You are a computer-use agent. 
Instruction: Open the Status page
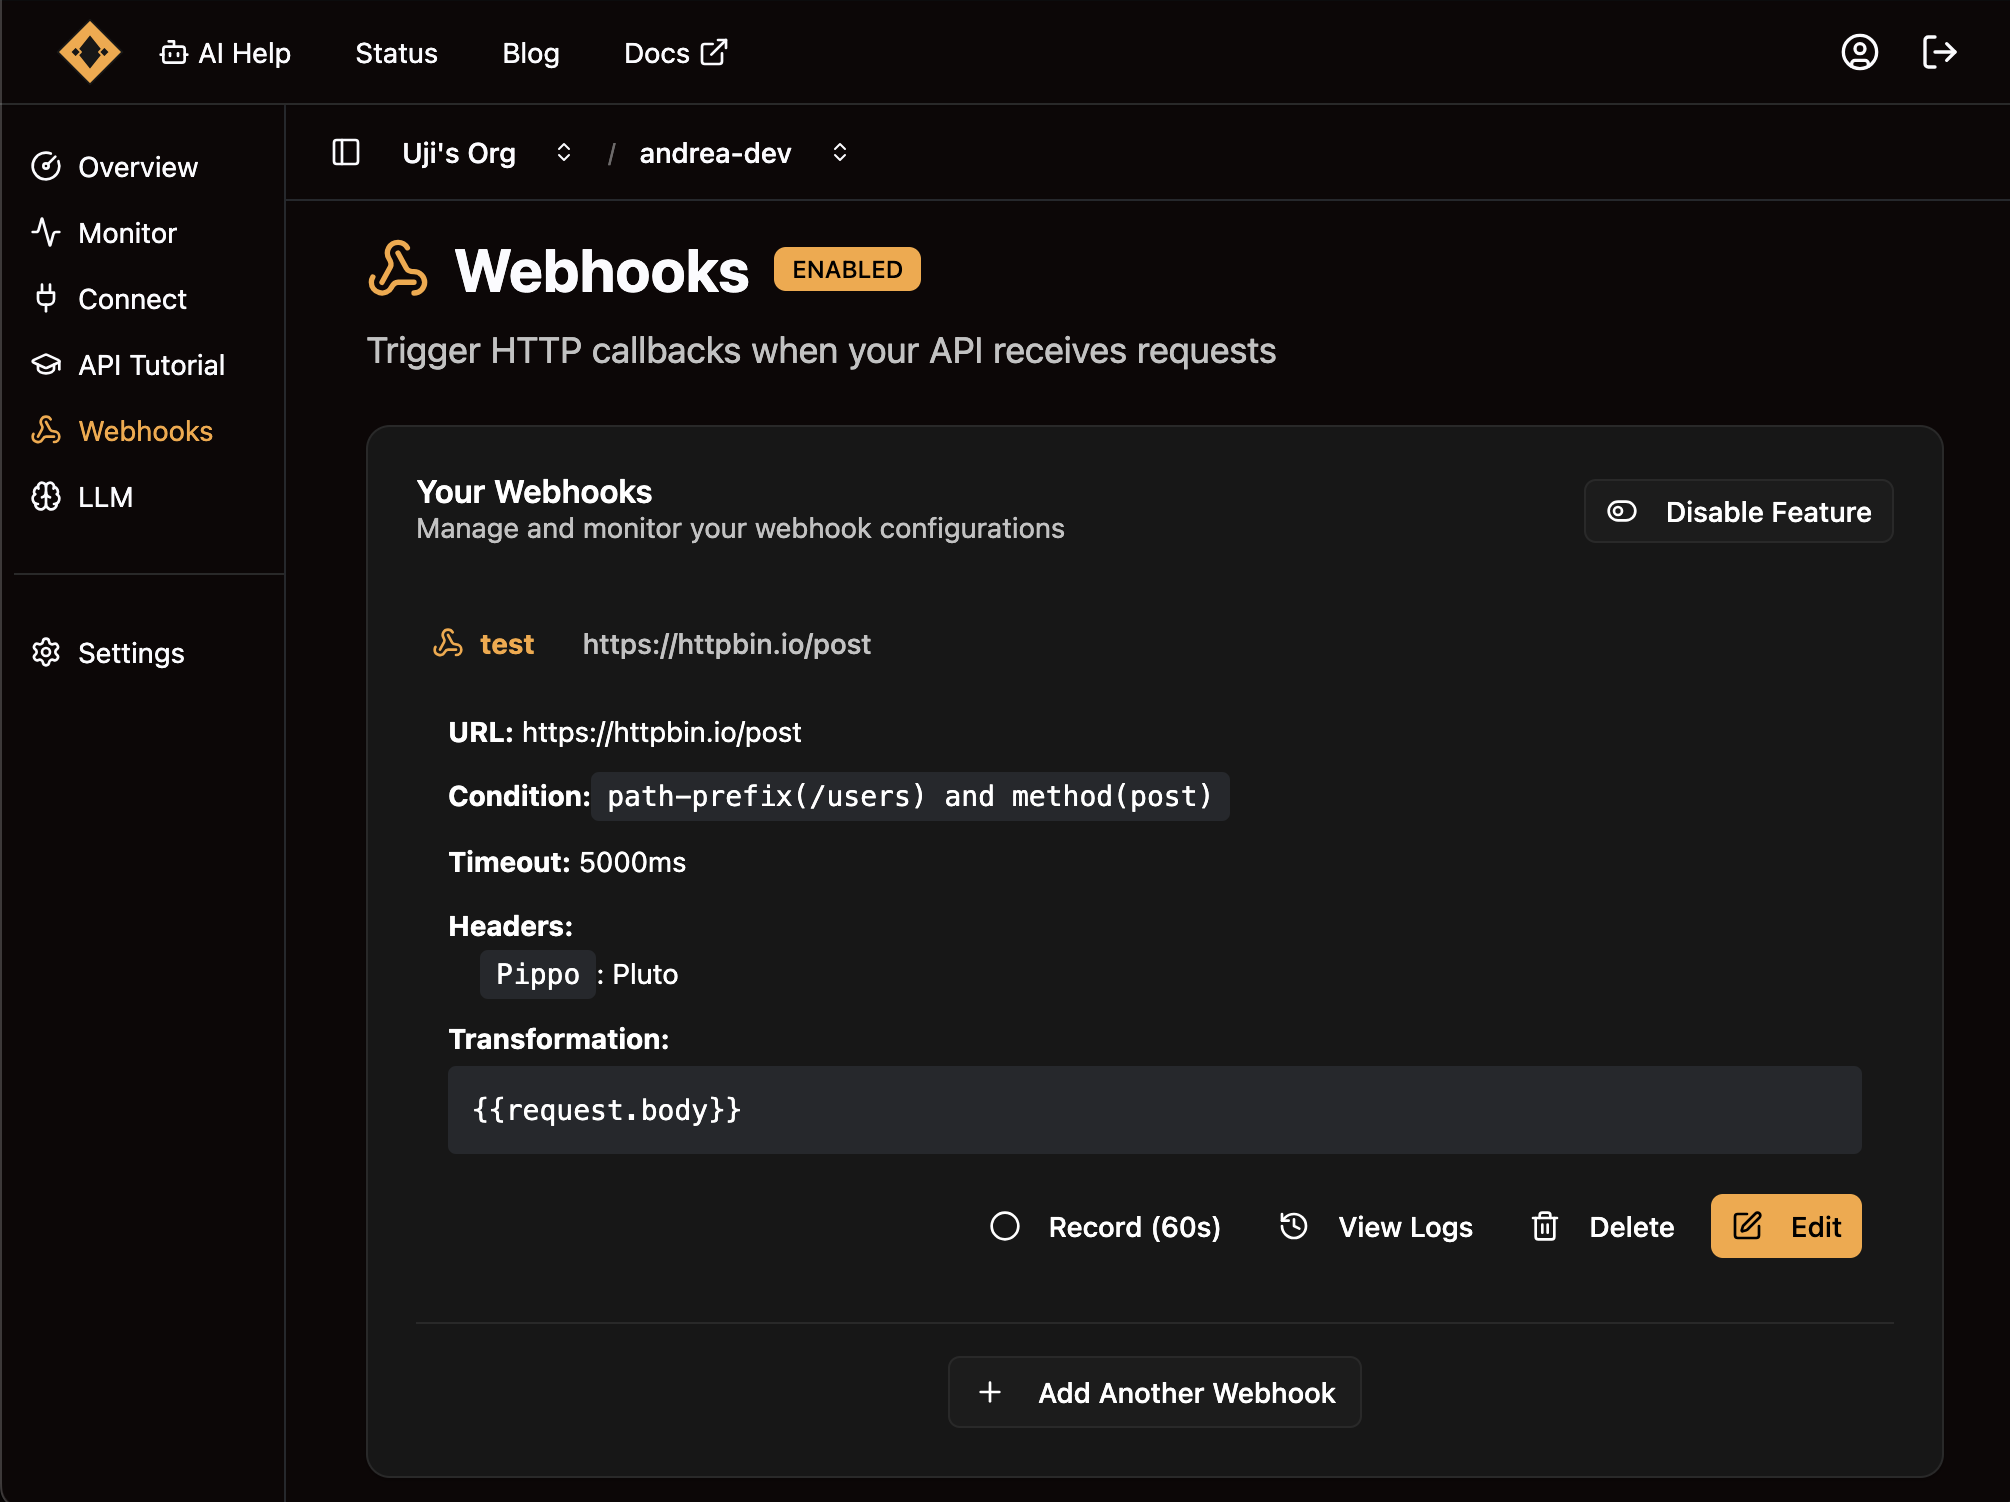click(396, 53)
